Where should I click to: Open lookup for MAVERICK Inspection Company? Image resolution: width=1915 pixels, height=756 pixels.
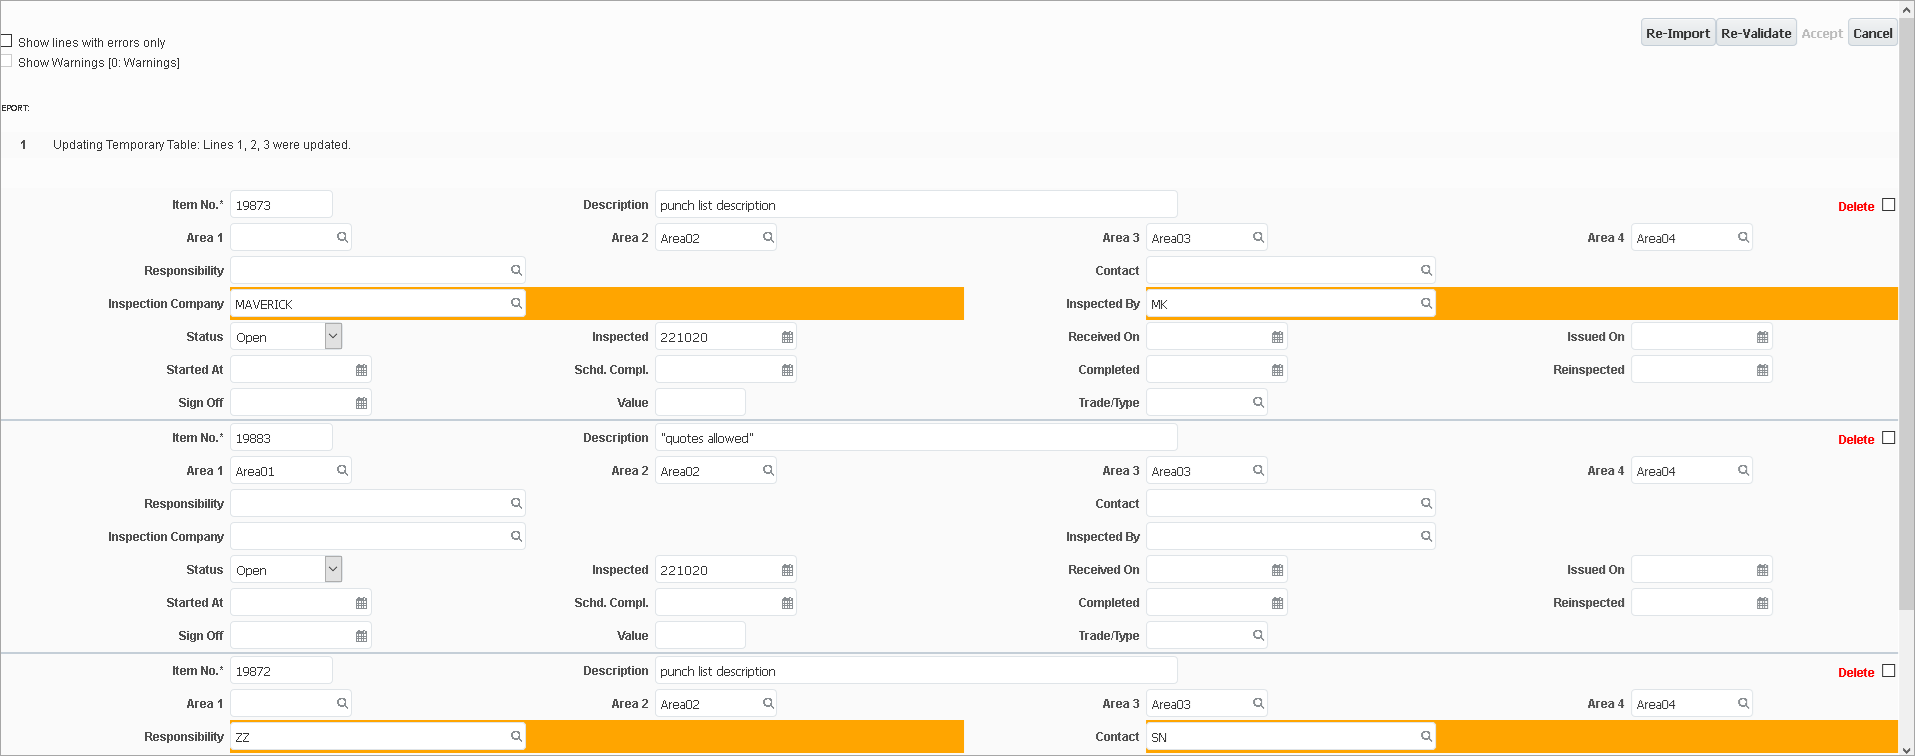[516, 303]
